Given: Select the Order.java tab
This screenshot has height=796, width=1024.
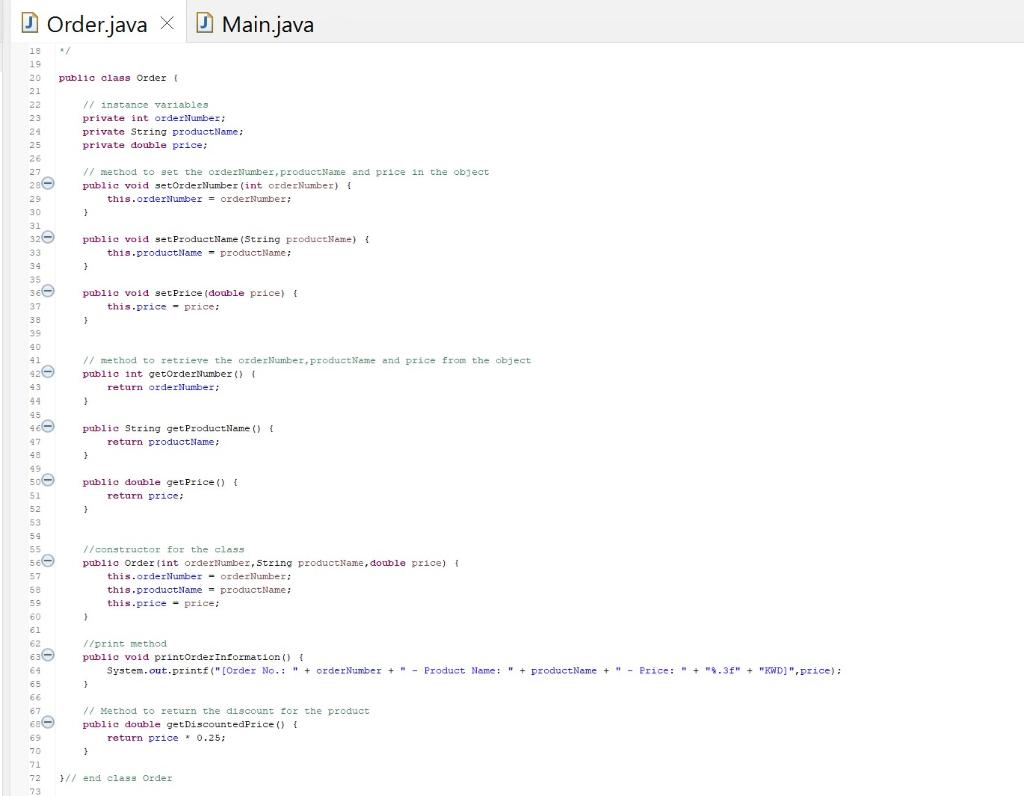Looking at the screenshot, I should tap(95, 22).
